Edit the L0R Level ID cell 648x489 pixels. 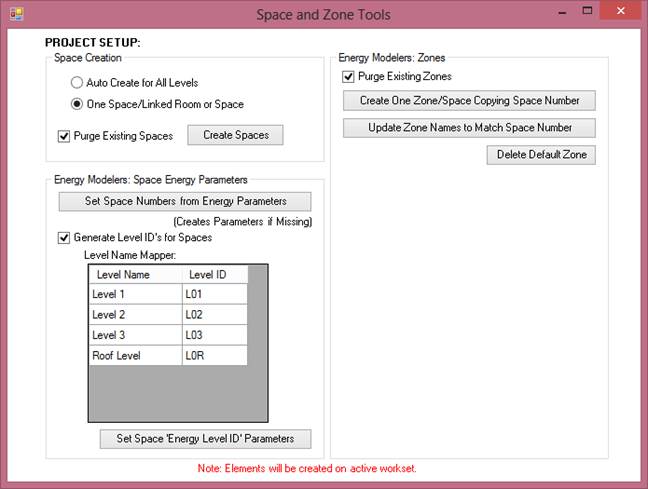tap(214, 355)
